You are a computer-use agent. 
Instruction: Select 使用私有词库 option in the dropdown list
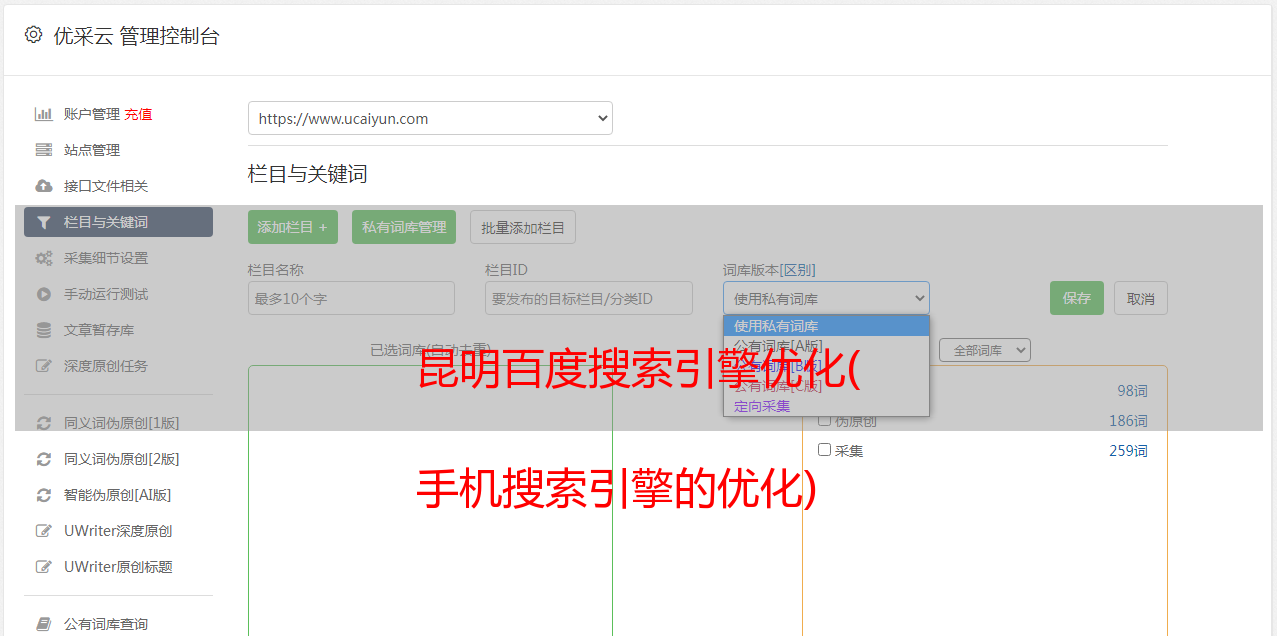pyautogui.click(x=826, y=326)
